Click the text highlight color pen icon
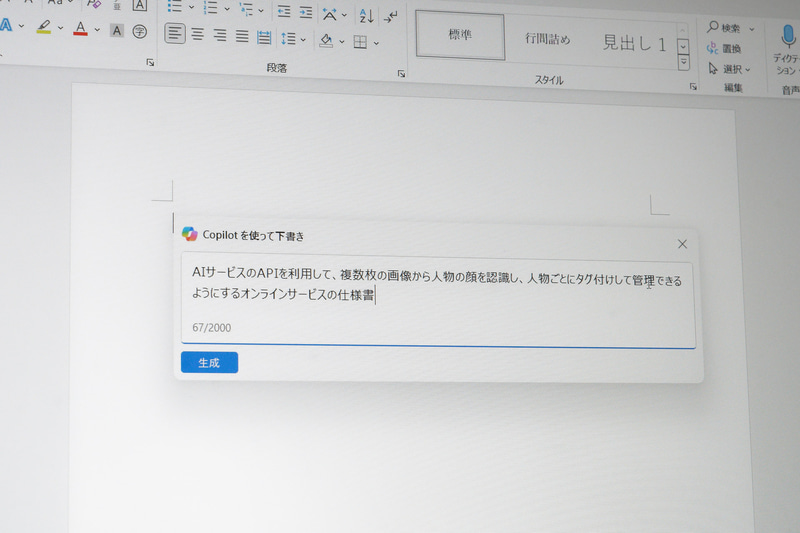 click(44, 27)
